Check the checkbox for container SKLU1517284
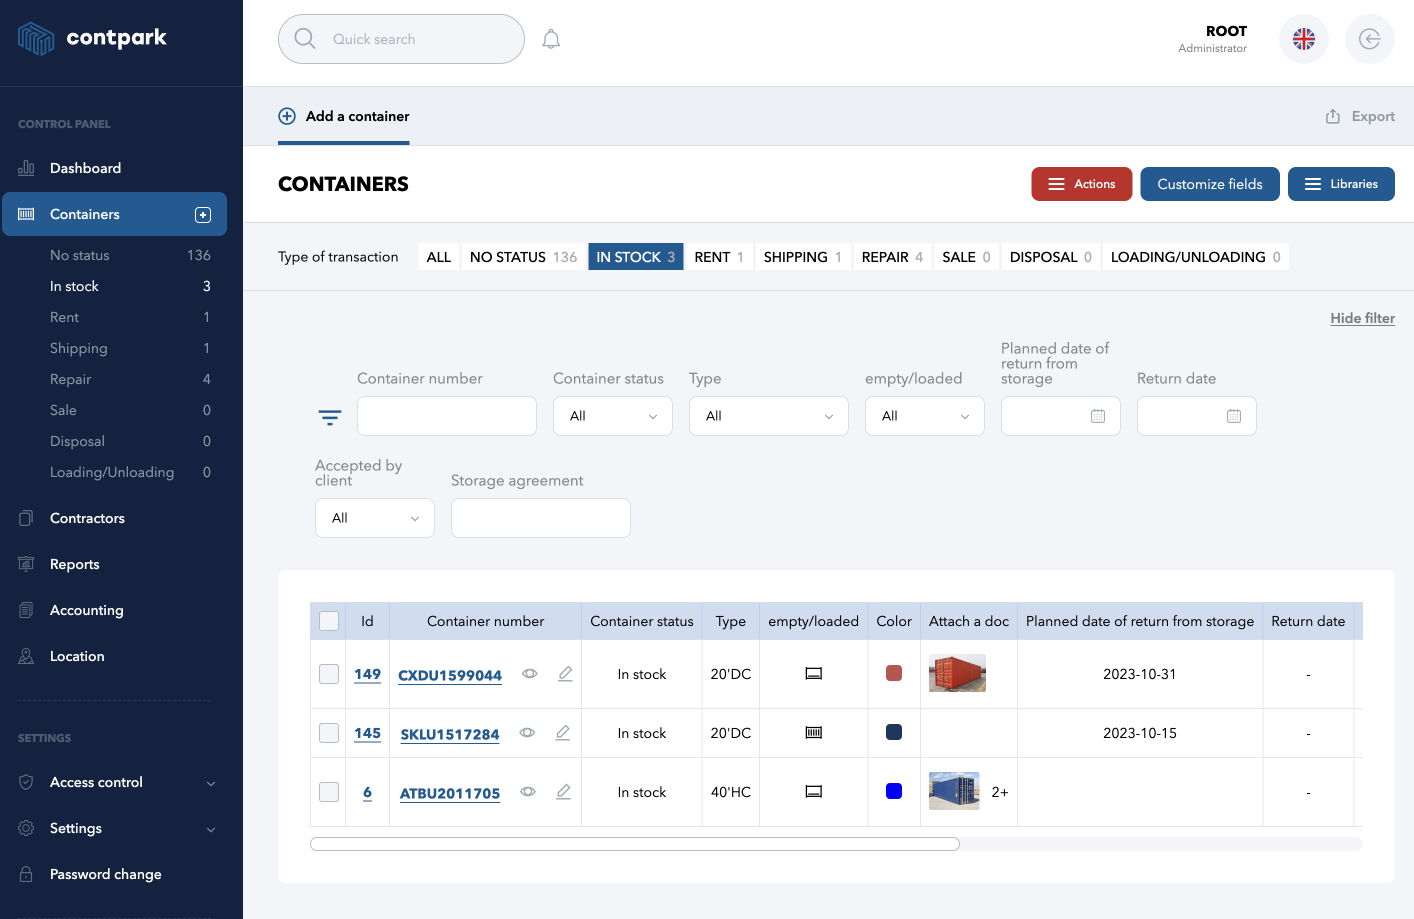 click(328, 733)
